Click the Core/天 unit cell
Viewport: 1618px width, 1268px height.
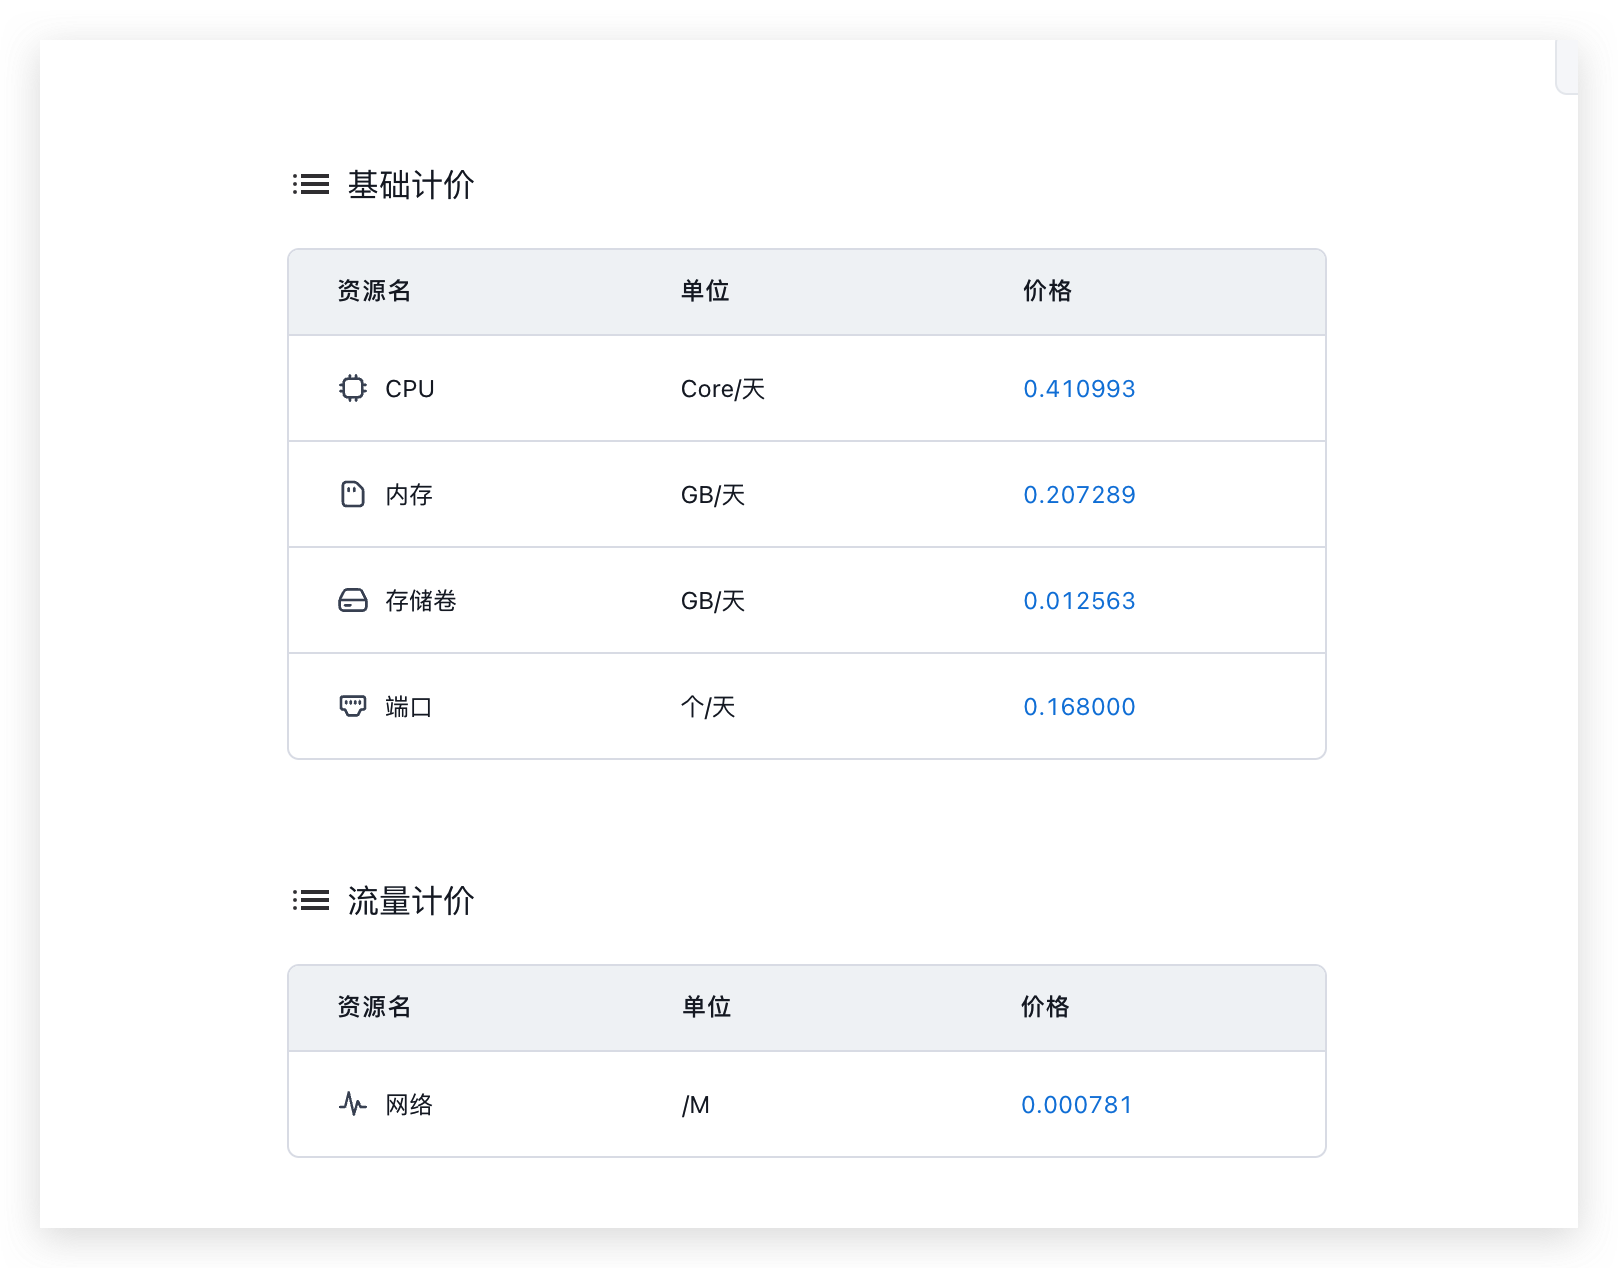click(x=722, y=389)
